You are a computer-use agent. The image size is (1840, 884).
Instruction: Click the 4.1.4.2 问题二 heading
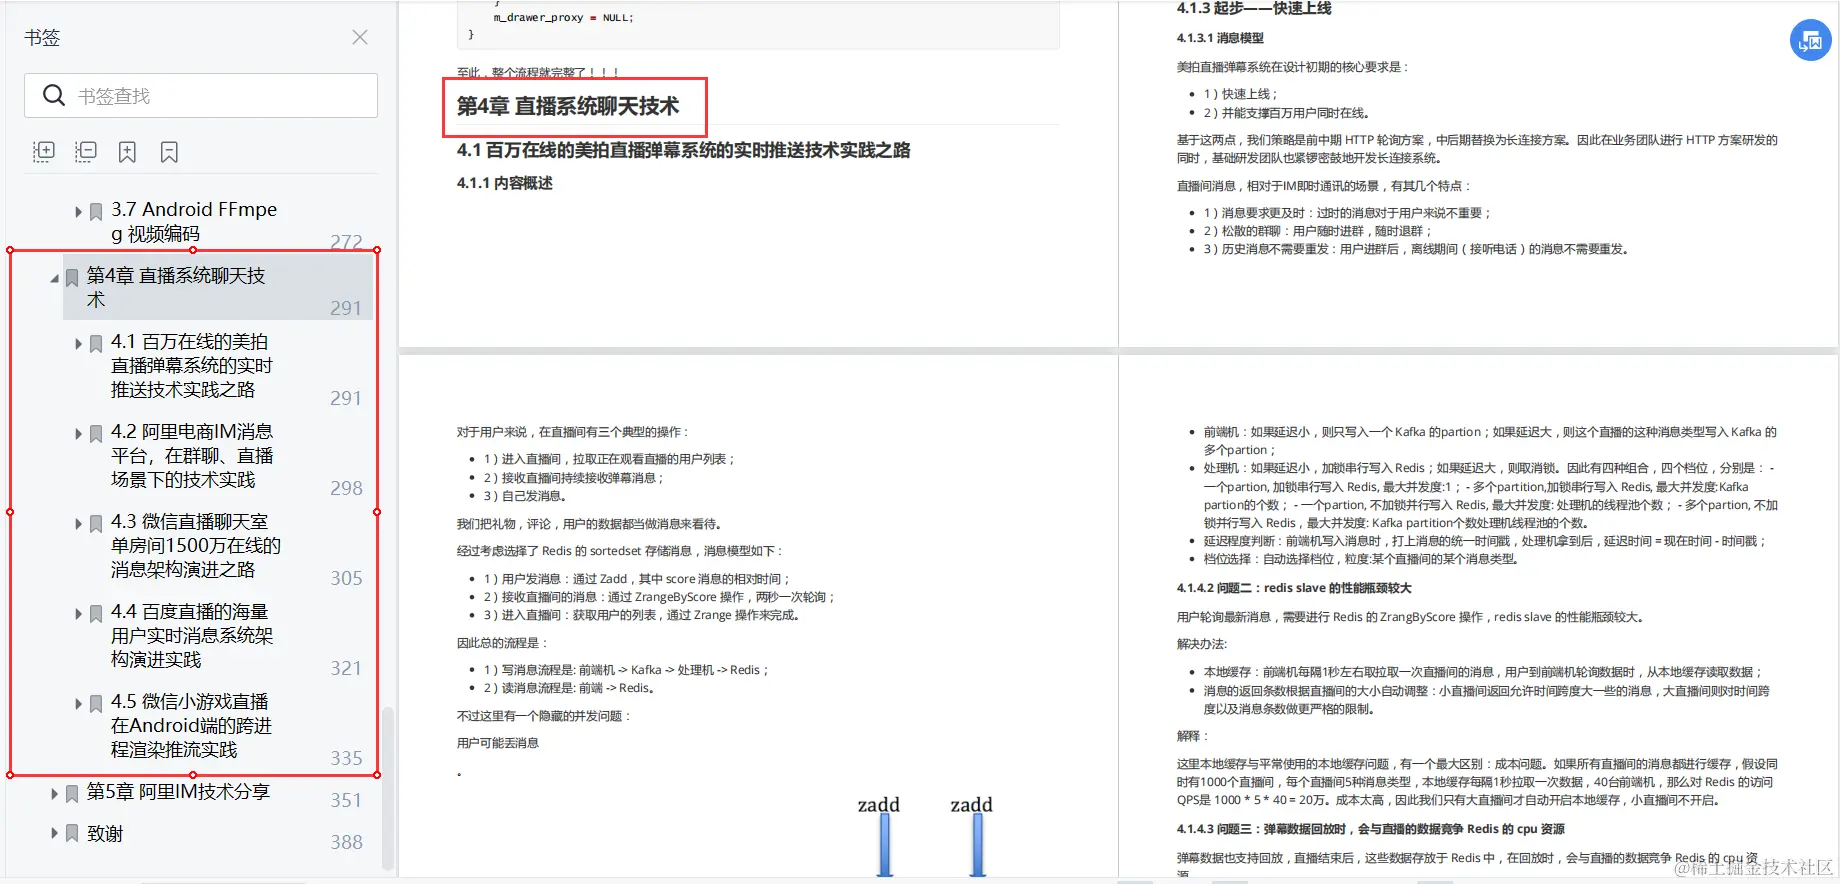(x=1294, y=588)
